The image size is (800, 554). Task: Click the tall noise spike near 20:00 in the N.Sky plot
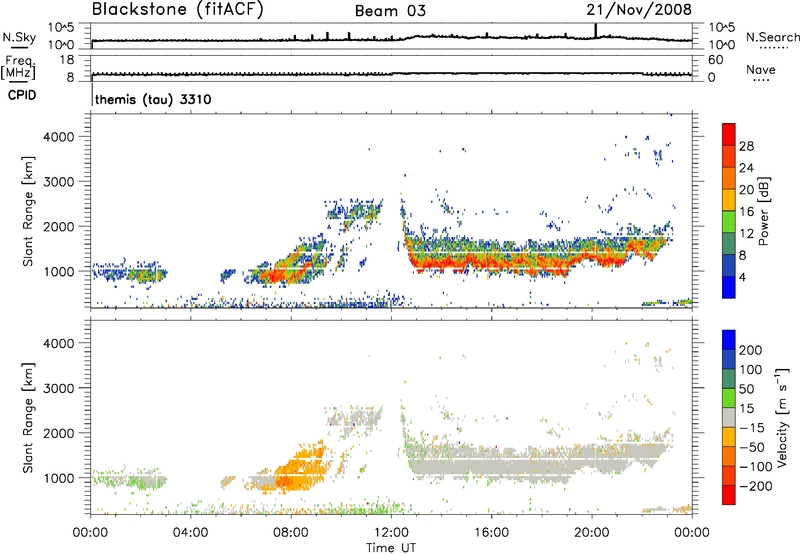[595, 31]
